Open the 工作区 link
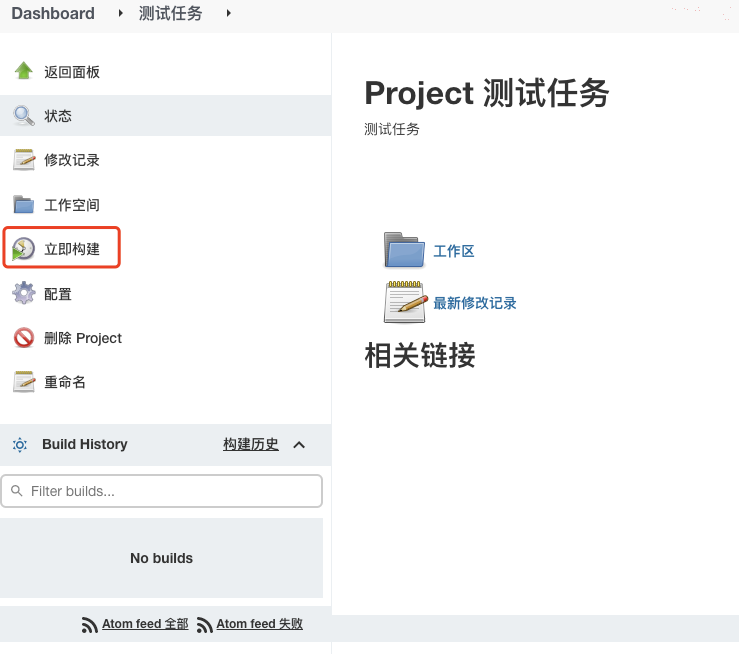This screenshot has width=739, height=654. pos(454,251)
